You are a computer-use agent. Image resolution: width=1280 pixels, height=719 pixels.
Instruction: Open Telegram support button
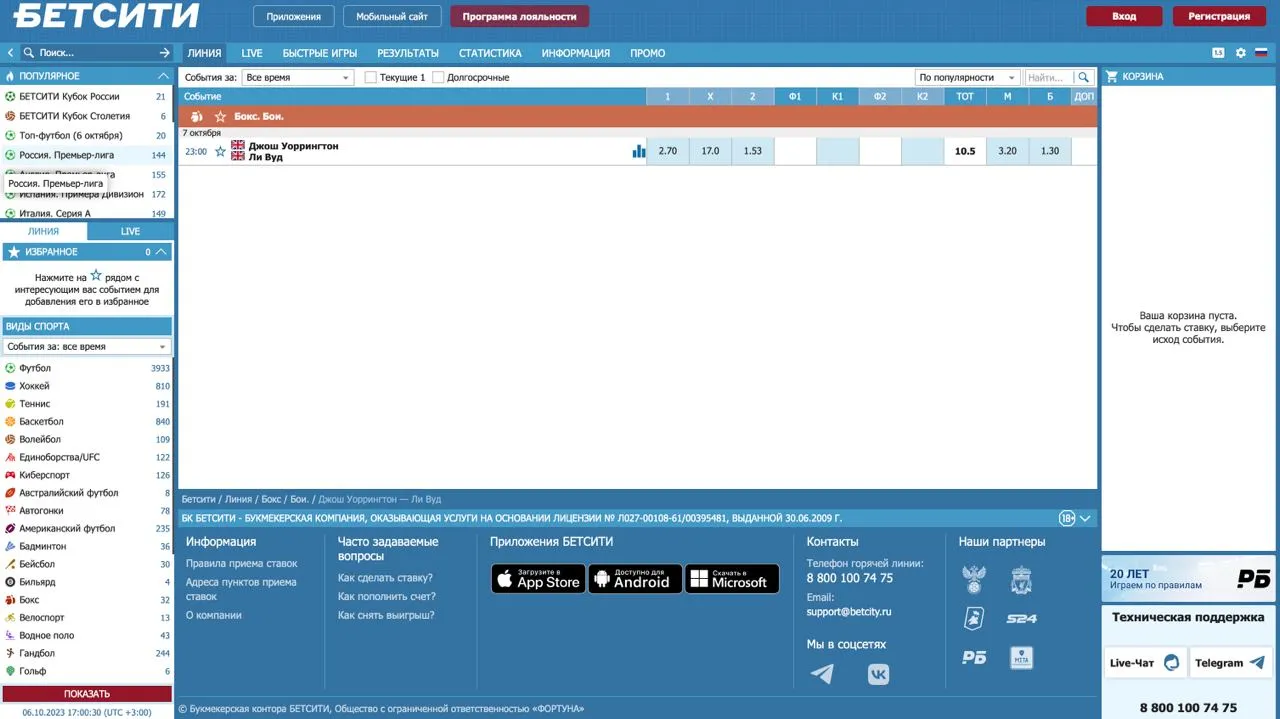point(1231,662)
